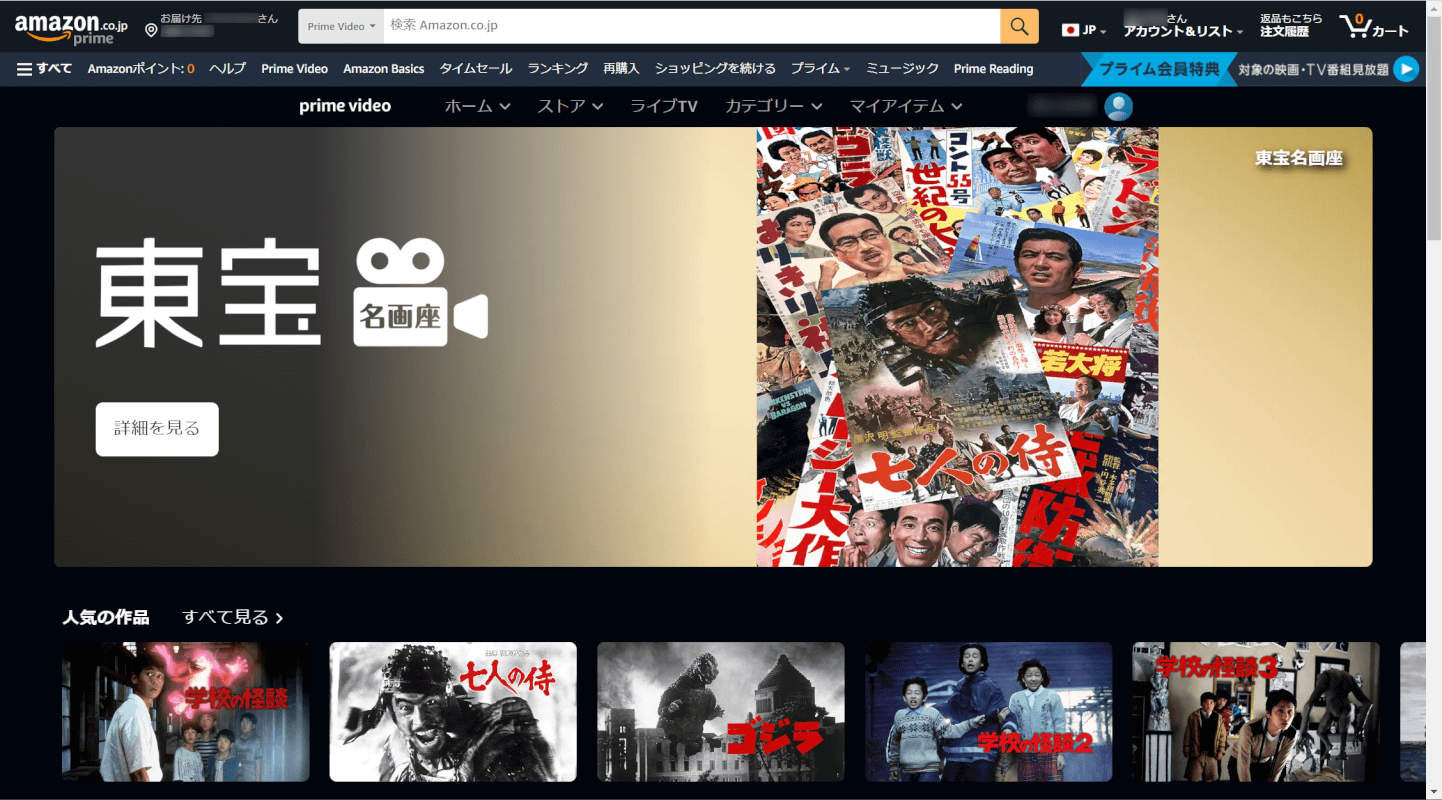The width and height of the screenshot is (1442, 800).
Task: Open 返品もこちら 注文履歴
Action: pyautogui.click(x=1290, y=26)
